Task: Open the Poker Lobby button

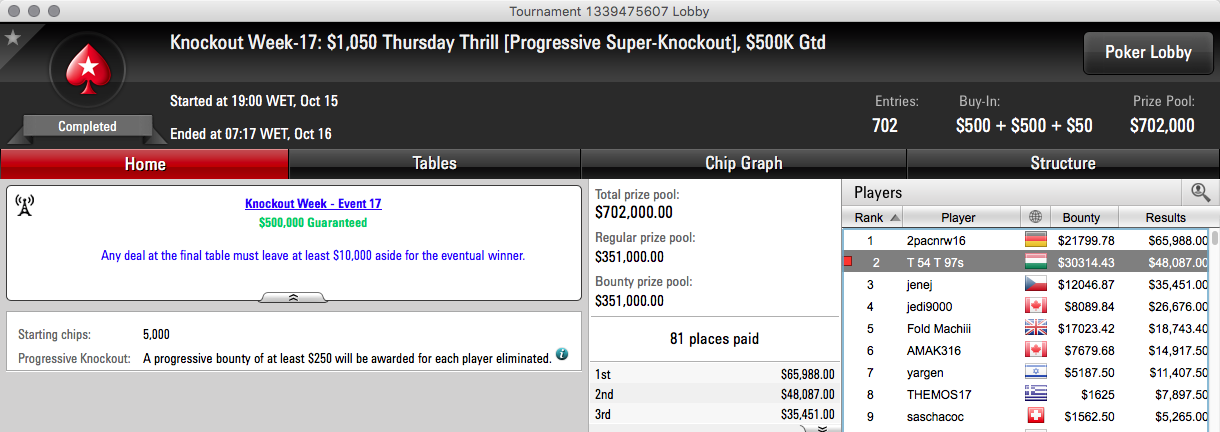Action: point(1148,53)
